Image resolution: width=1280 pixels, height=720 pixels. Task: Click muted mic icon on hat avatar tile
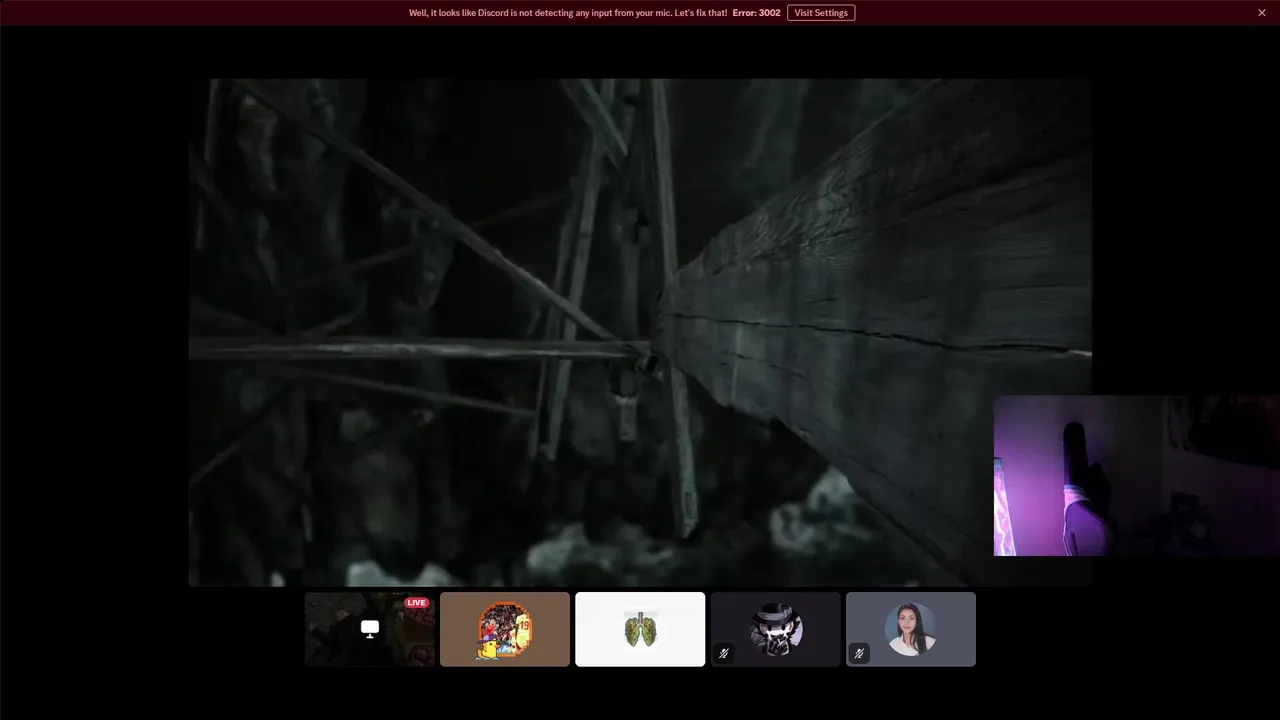click(724, 653)
